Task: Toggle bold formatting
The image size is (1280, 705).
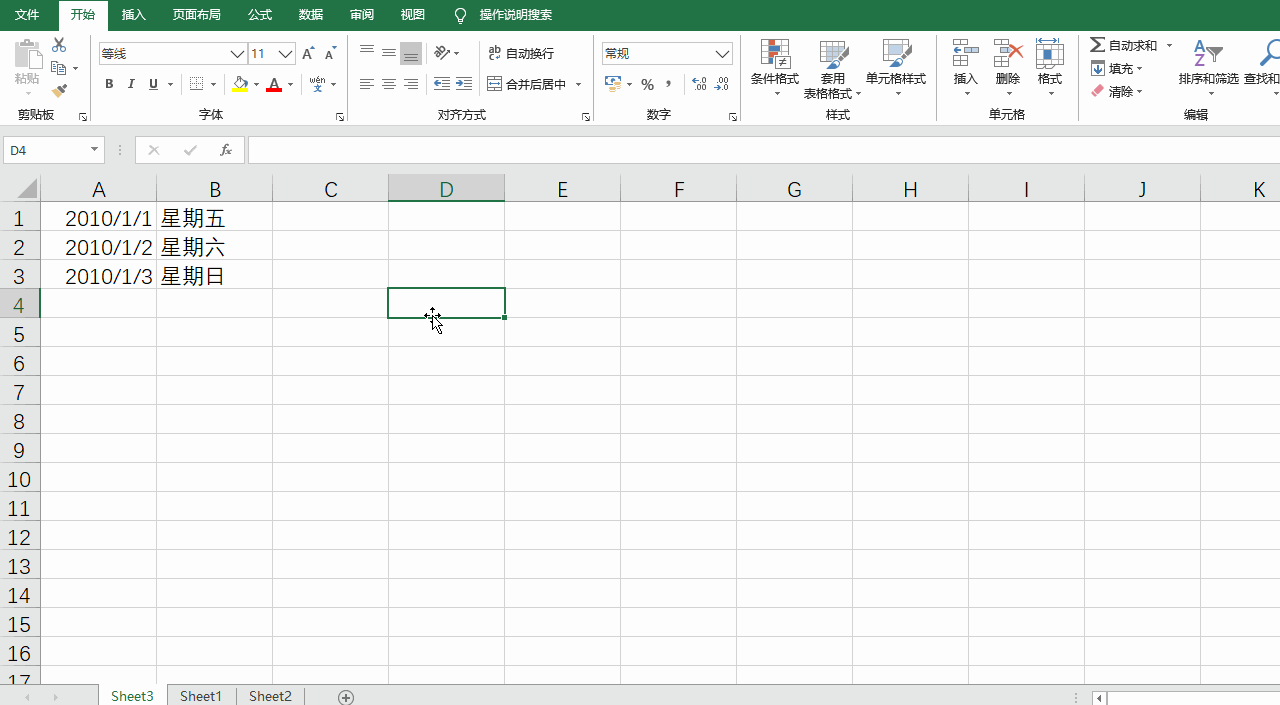Action: click(x=109, y=84)
